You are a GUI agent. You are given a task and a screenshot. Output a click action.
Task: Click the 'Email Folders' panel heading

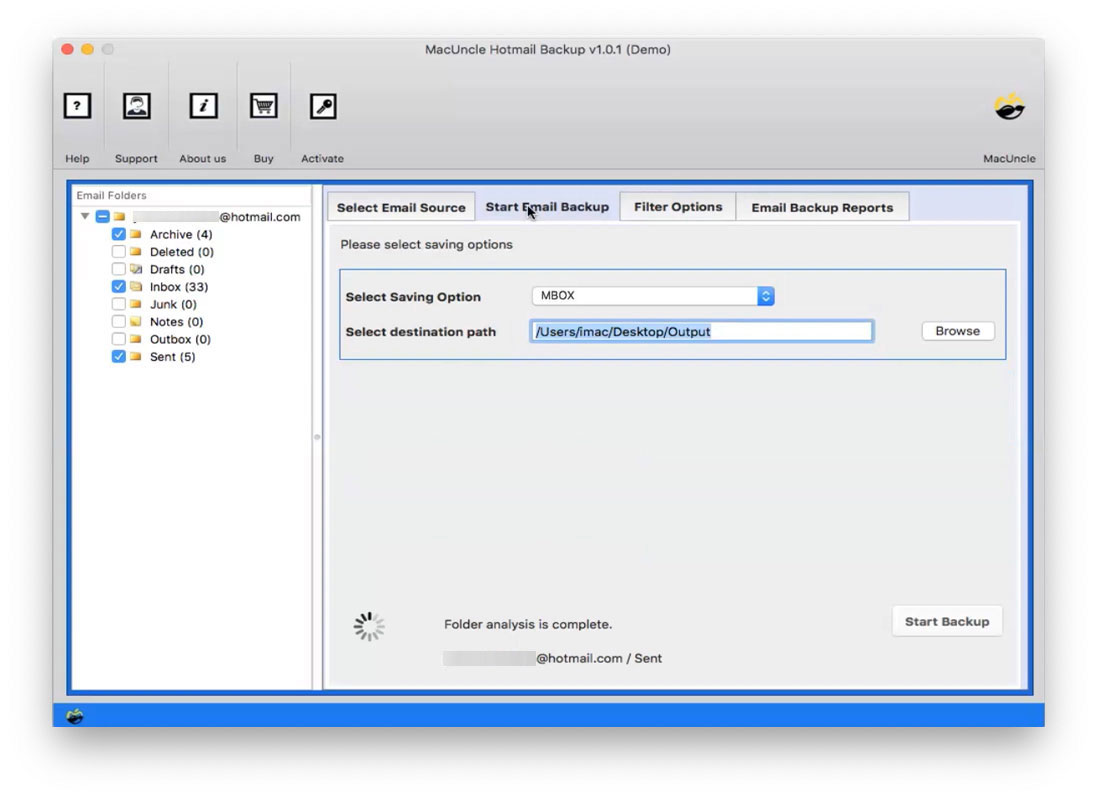(112, 195)
